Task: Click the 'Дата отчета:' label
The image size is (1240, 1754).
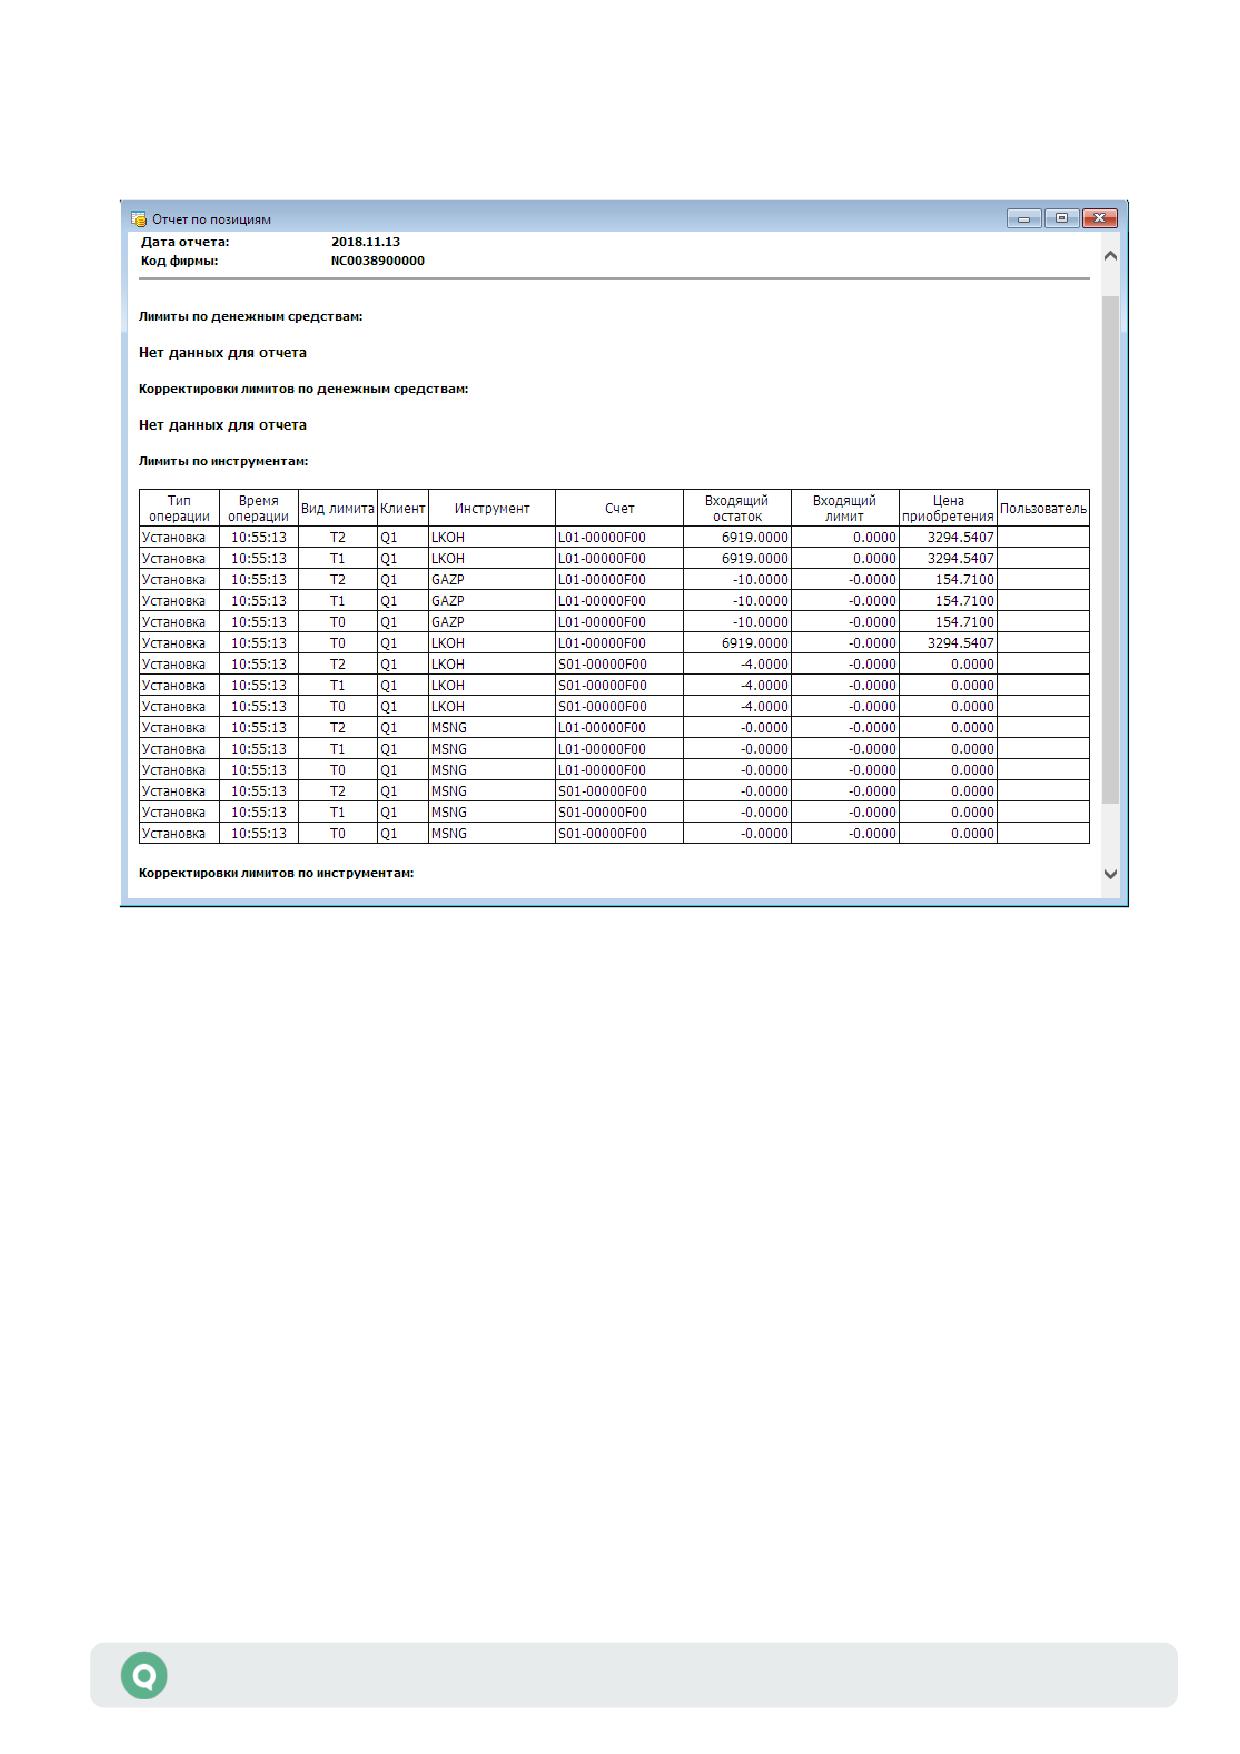Action: pos(185,241)
